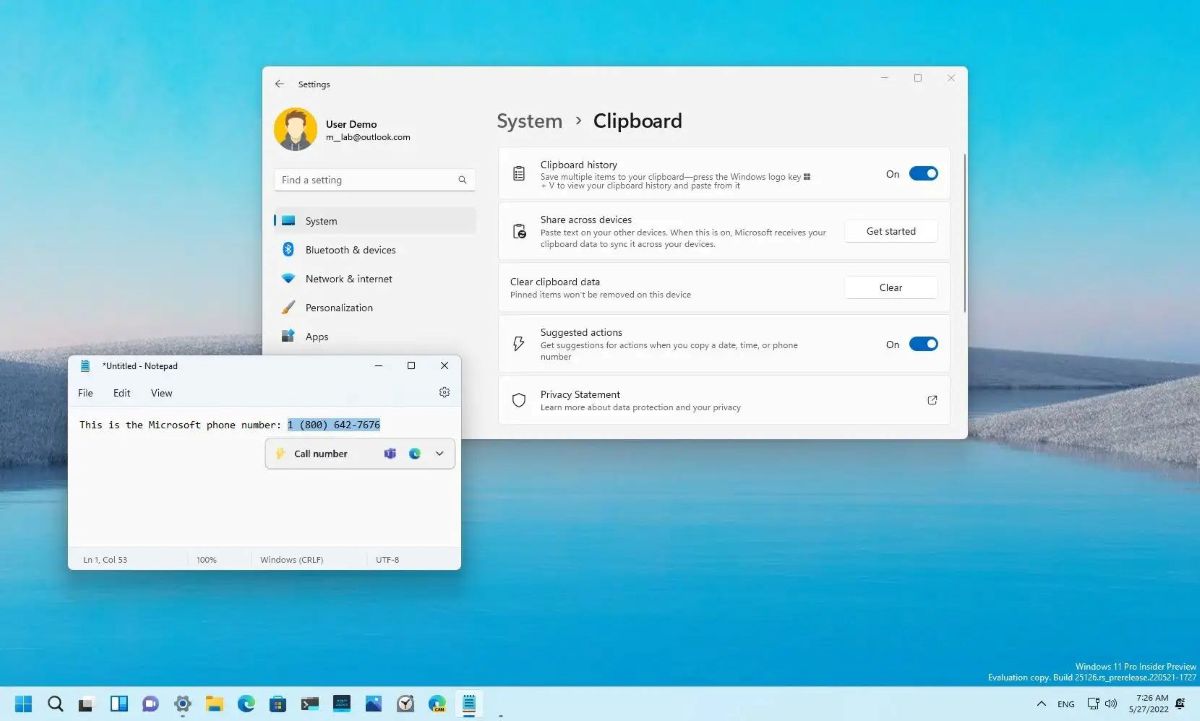Open Windows Terminal from the taskbar

pyautogui.click(x=310, y=704)
